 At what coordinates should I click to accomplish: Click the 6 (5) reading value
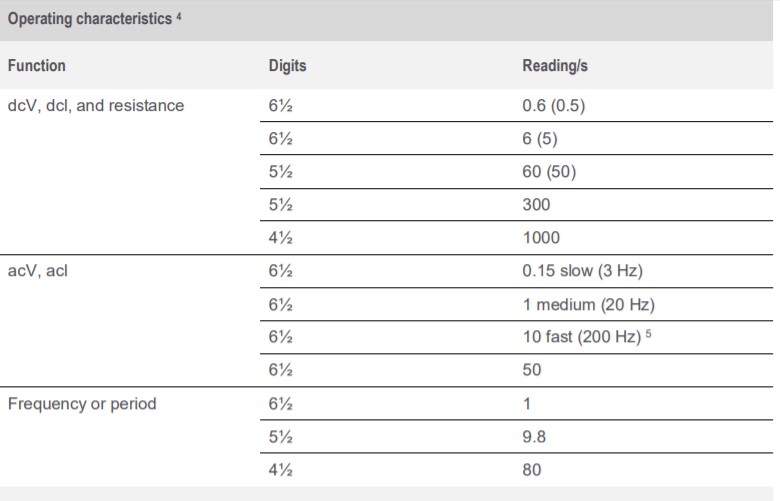[x=540, y=138]
